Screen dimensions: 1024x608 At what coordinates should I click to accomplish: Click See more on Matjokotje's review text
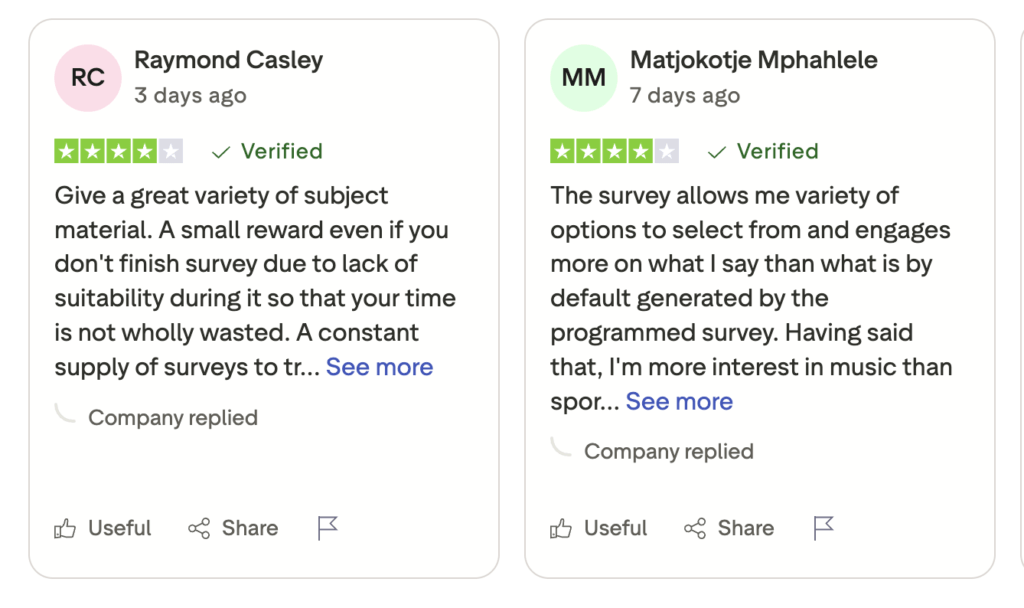(x=679, y=401)
